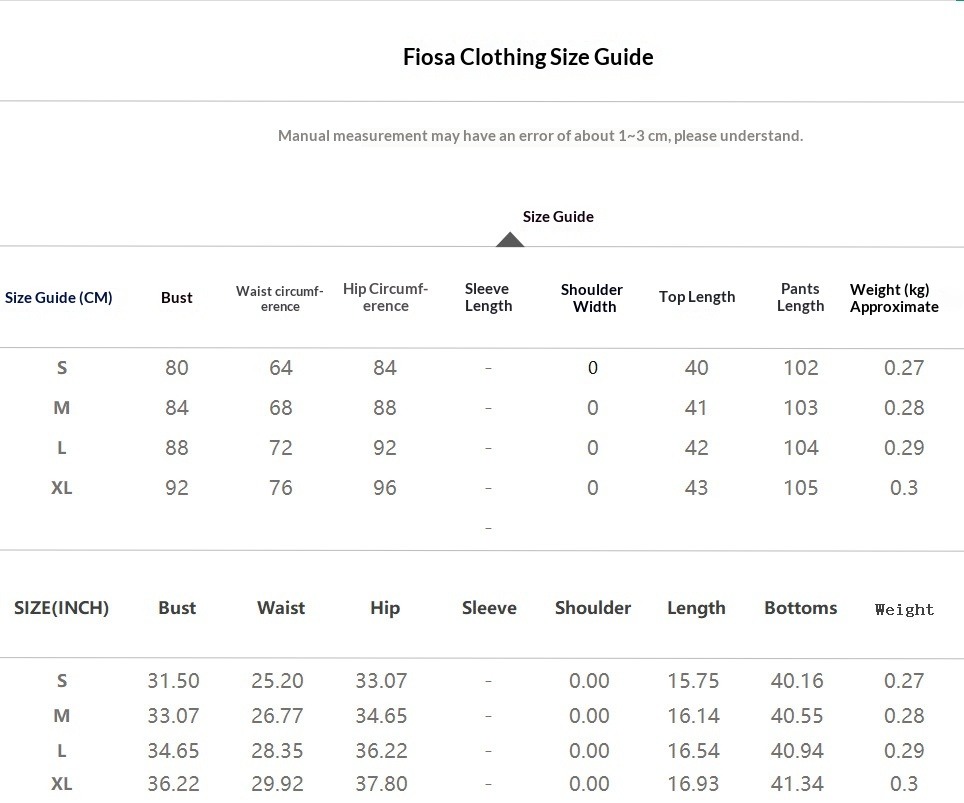
Task: Click the M size bust value 84
Action: coord(177,408)
